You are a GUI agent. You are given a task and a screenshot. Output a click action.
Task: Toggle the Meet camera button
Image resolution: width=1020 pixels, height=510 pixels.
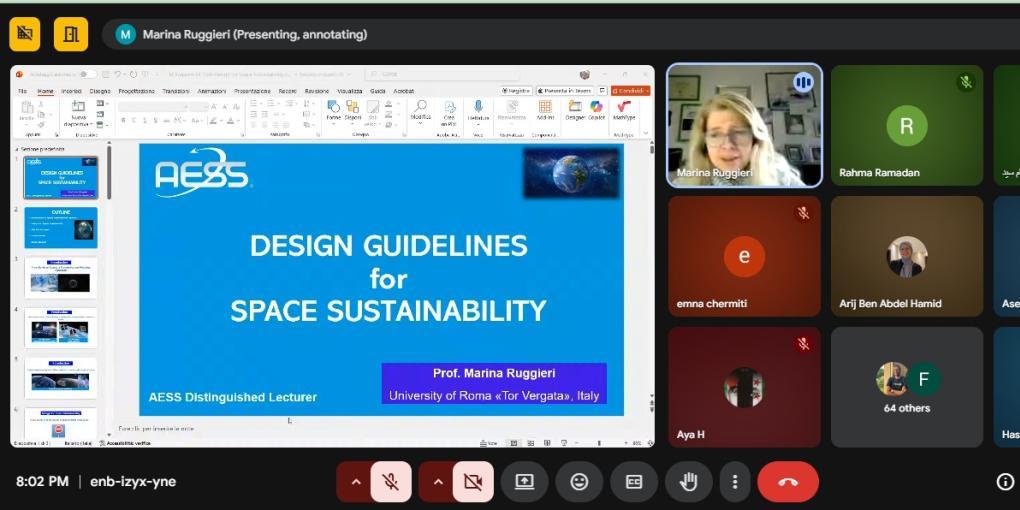tap(473, 481)
